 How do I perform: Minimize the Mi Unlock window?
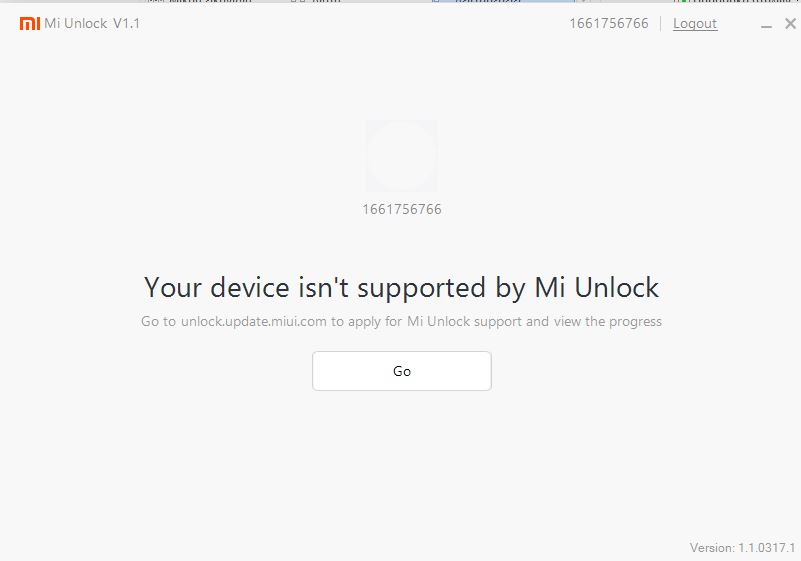766,26
